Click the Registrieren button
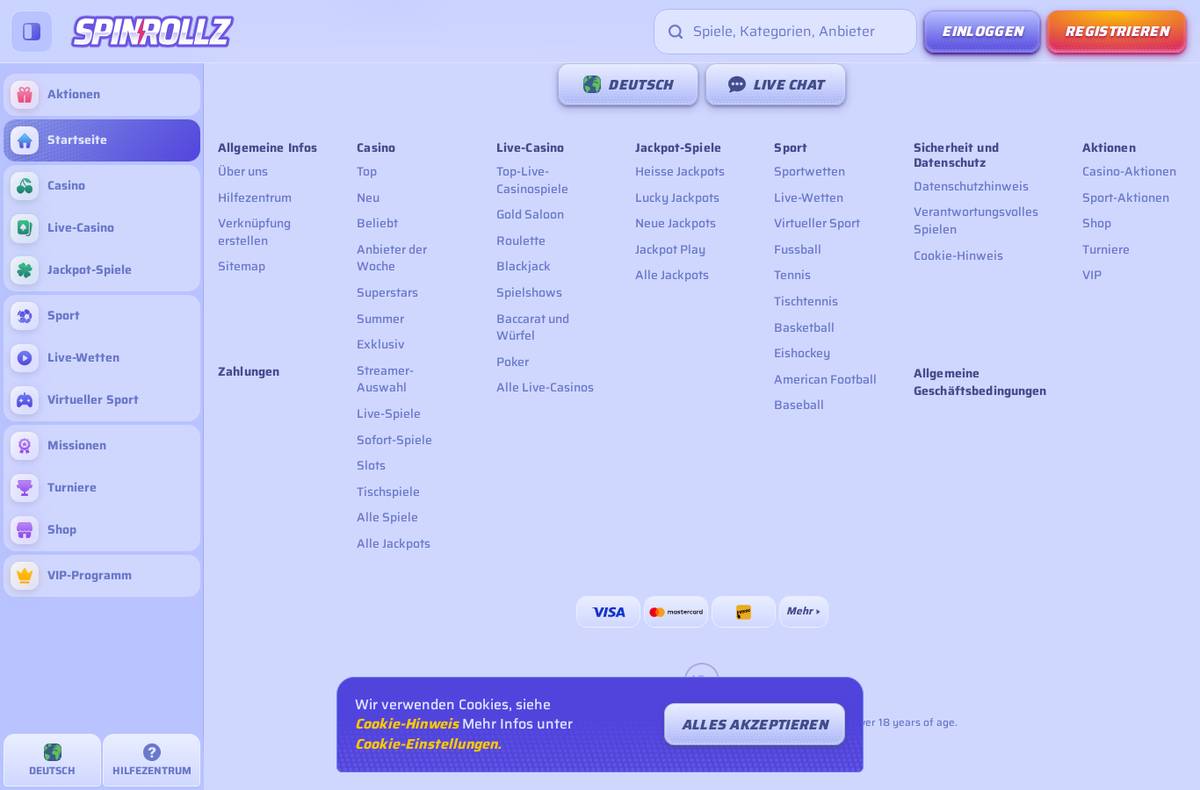1200x790 pixels. tap(1116, 32)
